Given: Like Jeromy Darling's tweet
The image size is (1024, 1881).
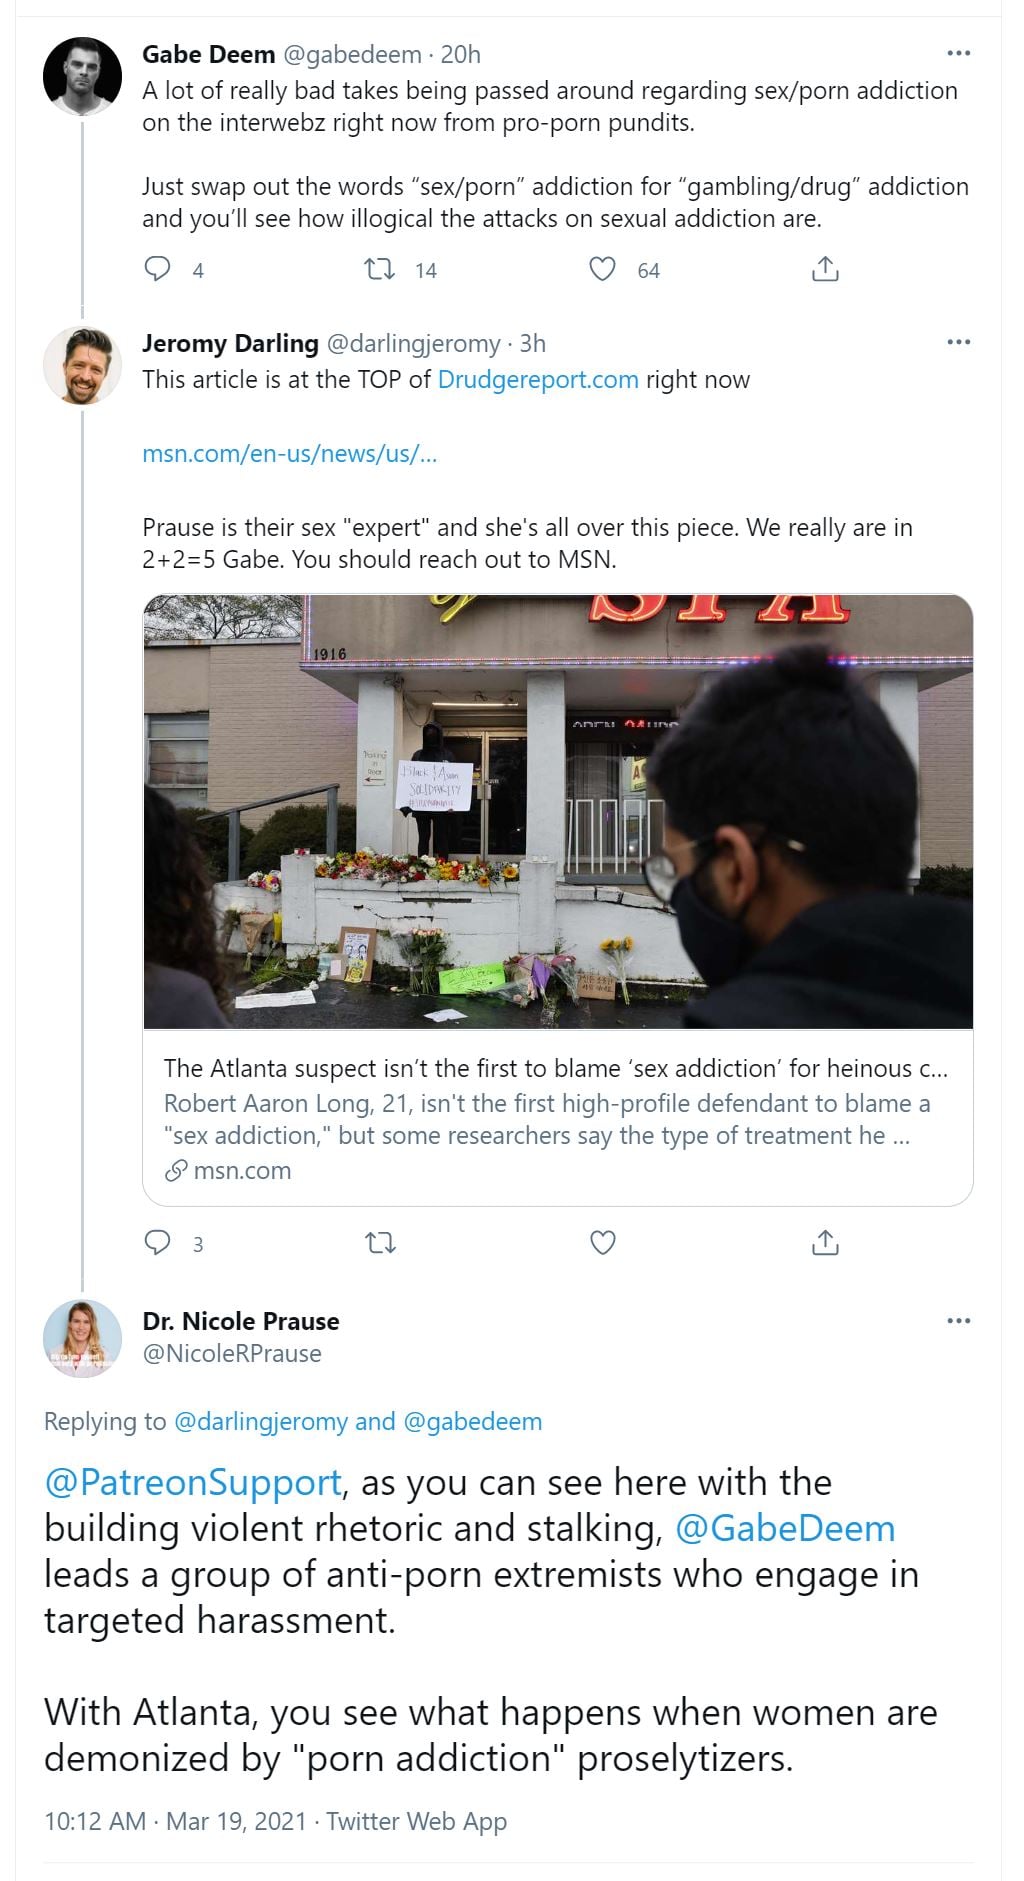Looking at the screenshot, I should point(602,1243).
